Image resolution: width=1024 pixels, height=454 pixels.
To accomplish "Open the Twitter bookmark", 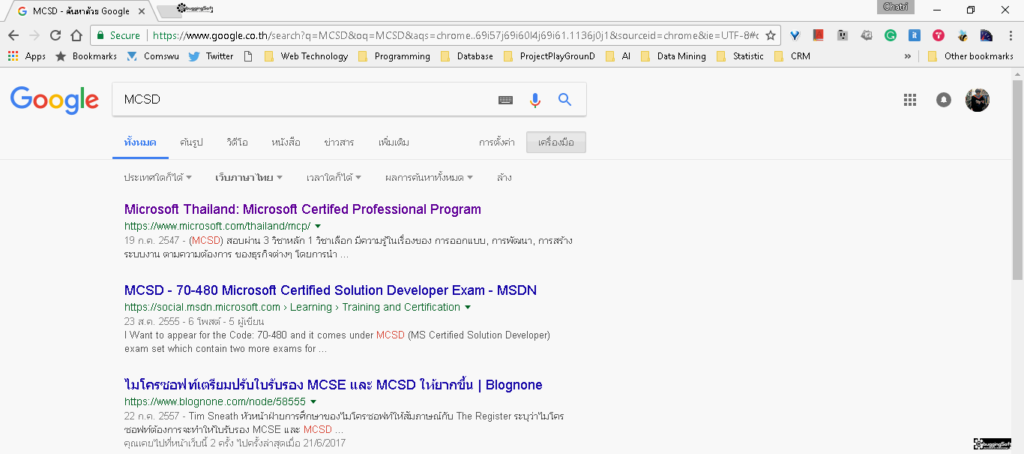I will point(210,56).
